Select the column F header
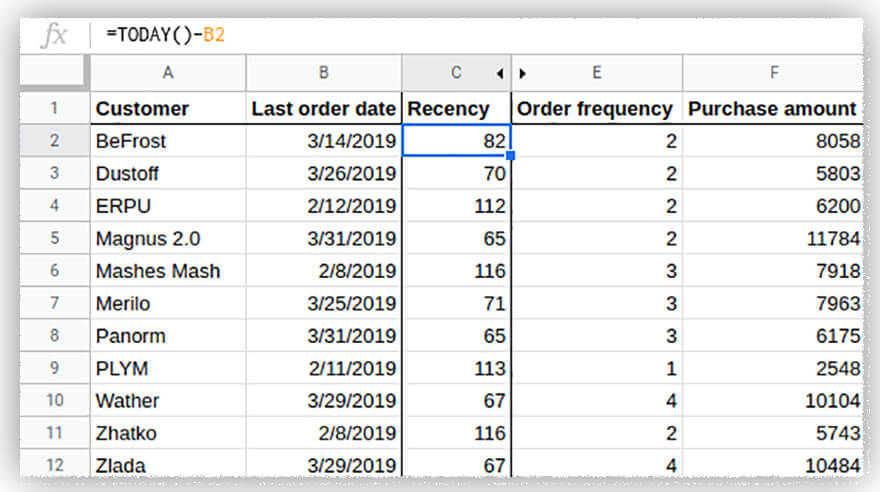Screen dimensions: 880x492 click(x=772, y=73)
